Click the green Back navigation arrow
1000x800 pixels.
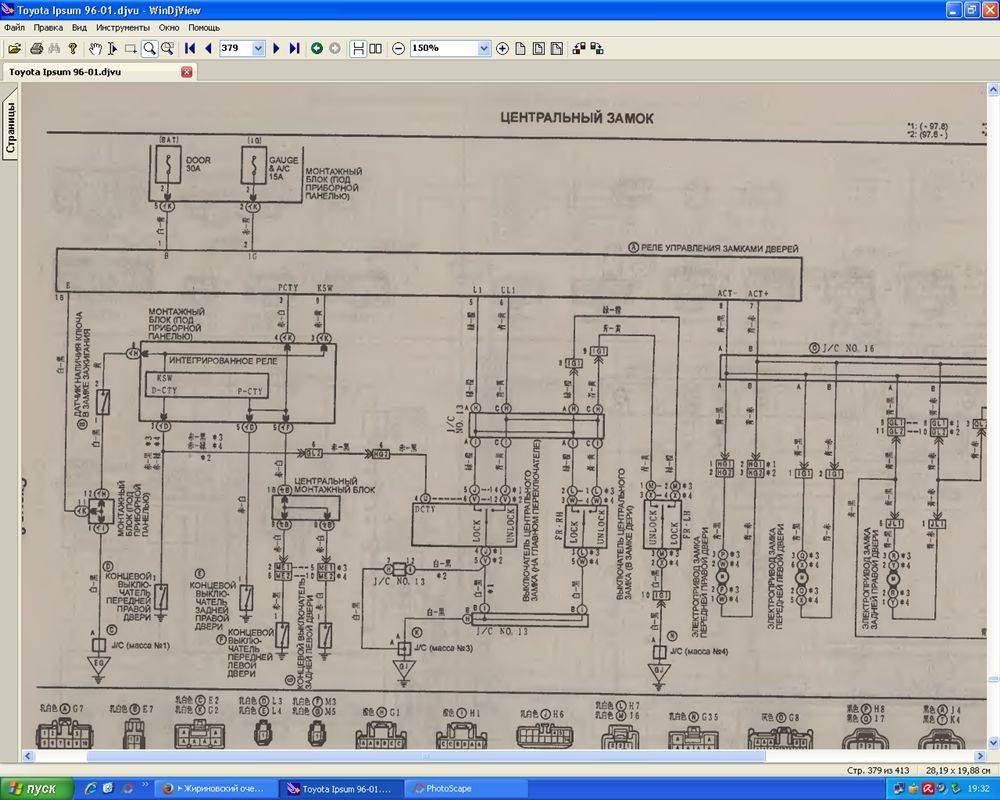[317, 48]
